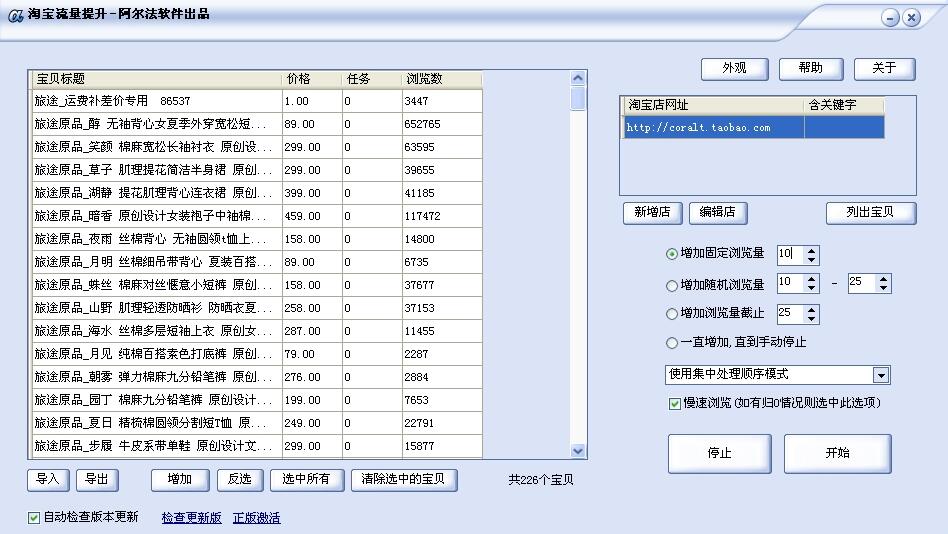Screen dimensions: 948x534
Task: Click the 导入 import button
Action: click(x=48, y=480)
